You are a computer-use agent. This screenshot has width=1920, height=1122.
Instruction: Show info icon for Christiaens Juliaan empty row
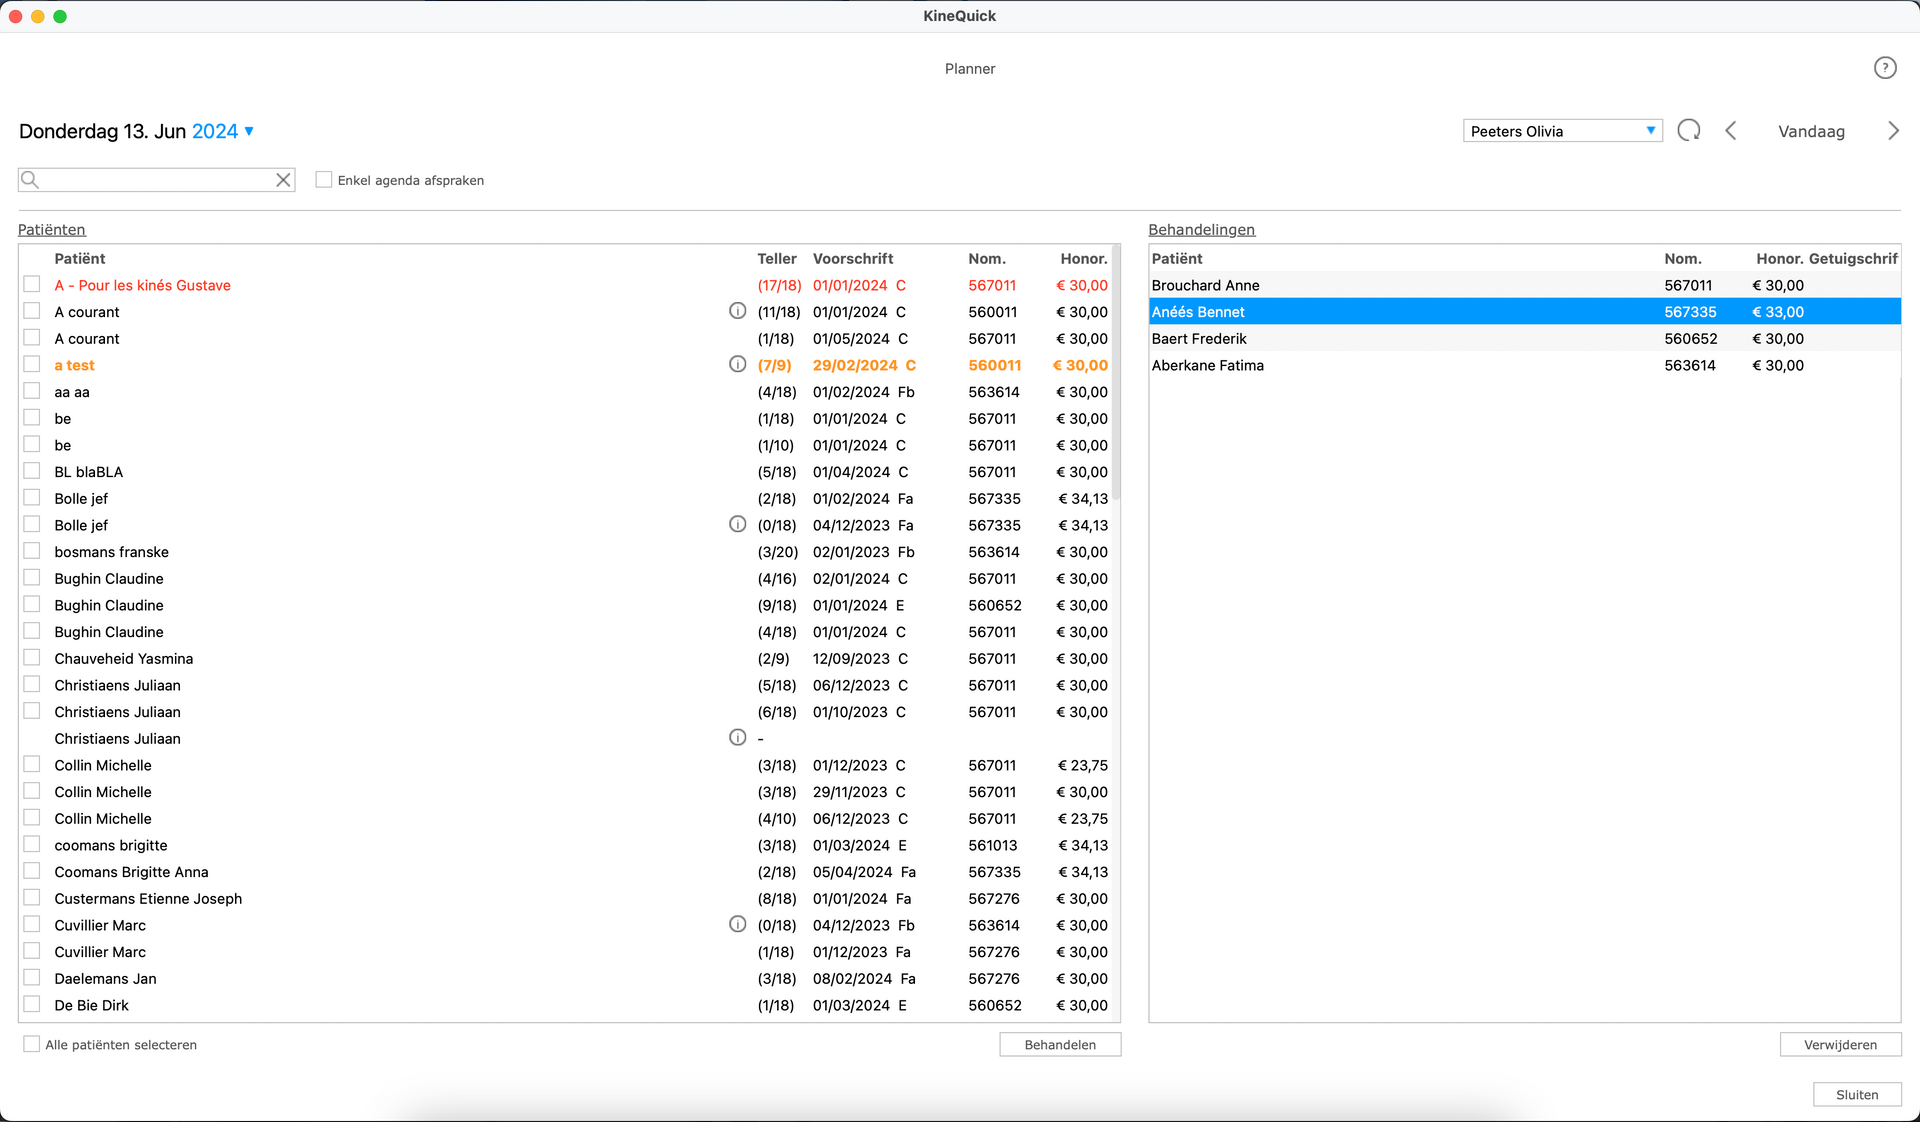point(737,738)
